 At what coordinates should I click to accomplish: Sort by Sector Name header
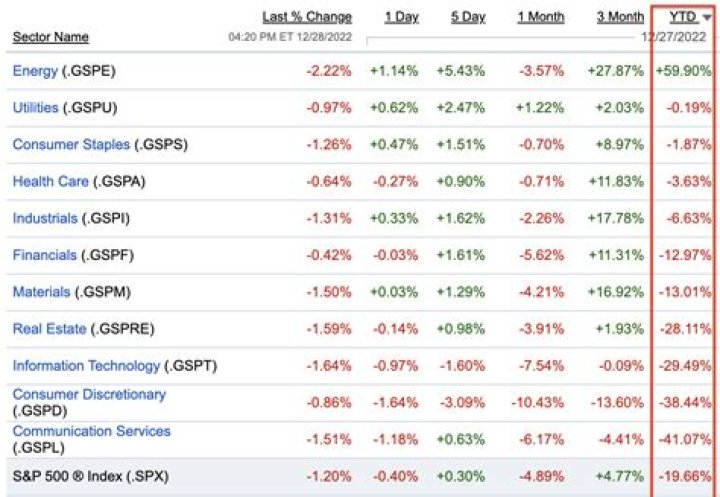[x=50, y=37]
